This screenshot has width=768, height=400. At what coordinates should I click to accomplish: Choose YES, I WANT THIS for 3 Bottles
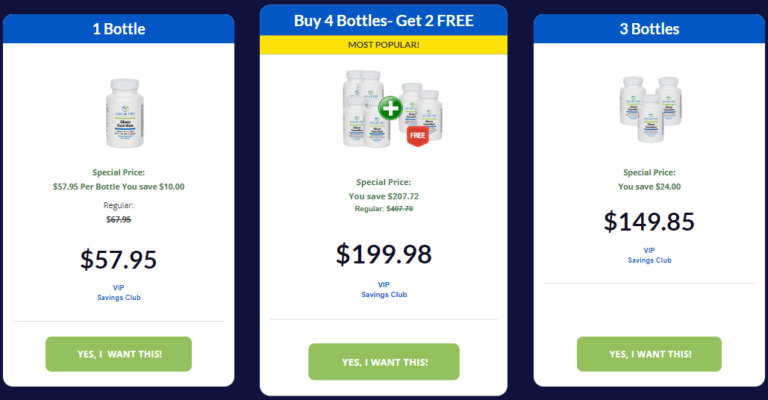tap(649, 354)
